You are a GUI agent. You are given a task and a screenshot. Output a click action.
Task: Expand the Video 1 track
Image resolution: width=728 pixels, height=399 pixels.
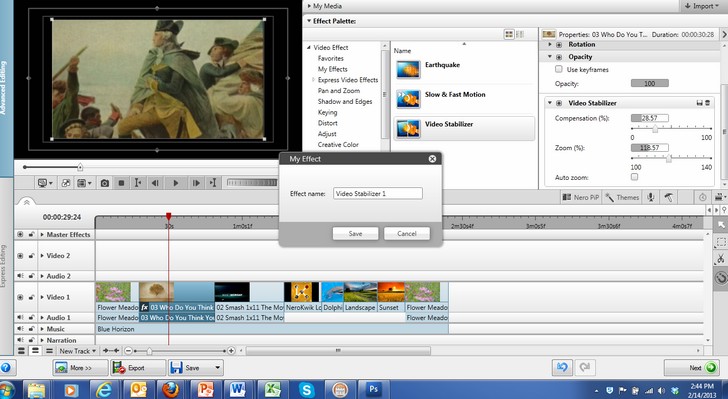point(42,297)
